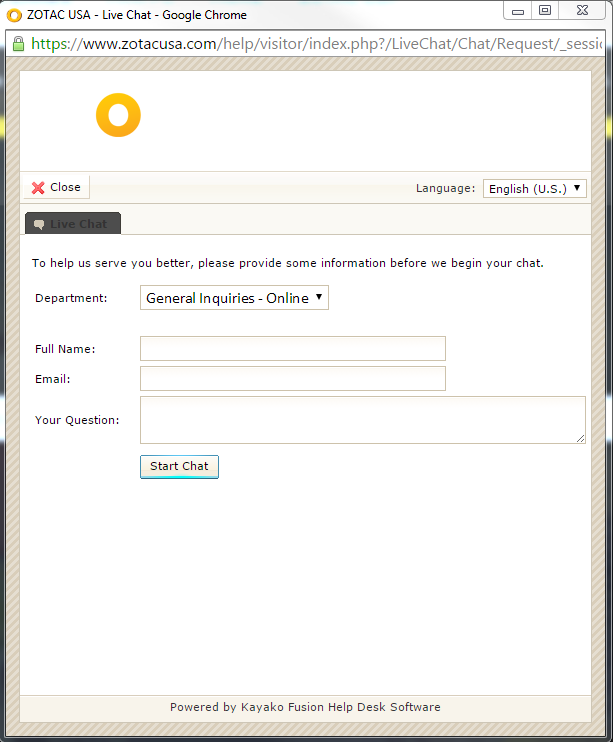Select the Live Chat tab
The width and height of the screenshot is (613, 742).
pyautogui.click(x=73, y=223)
